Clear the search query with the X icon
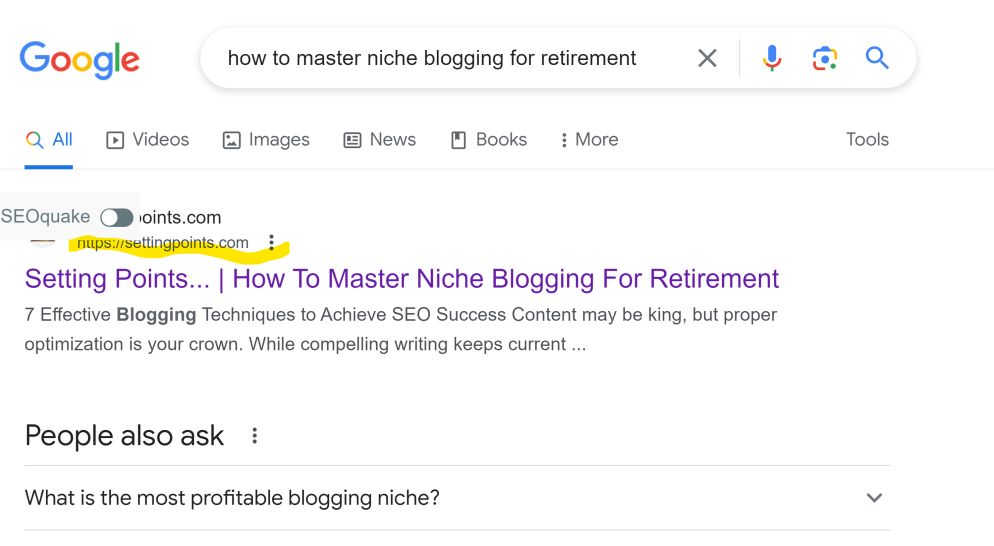Viewport: 994px width, 546px height. pos(707,59)
